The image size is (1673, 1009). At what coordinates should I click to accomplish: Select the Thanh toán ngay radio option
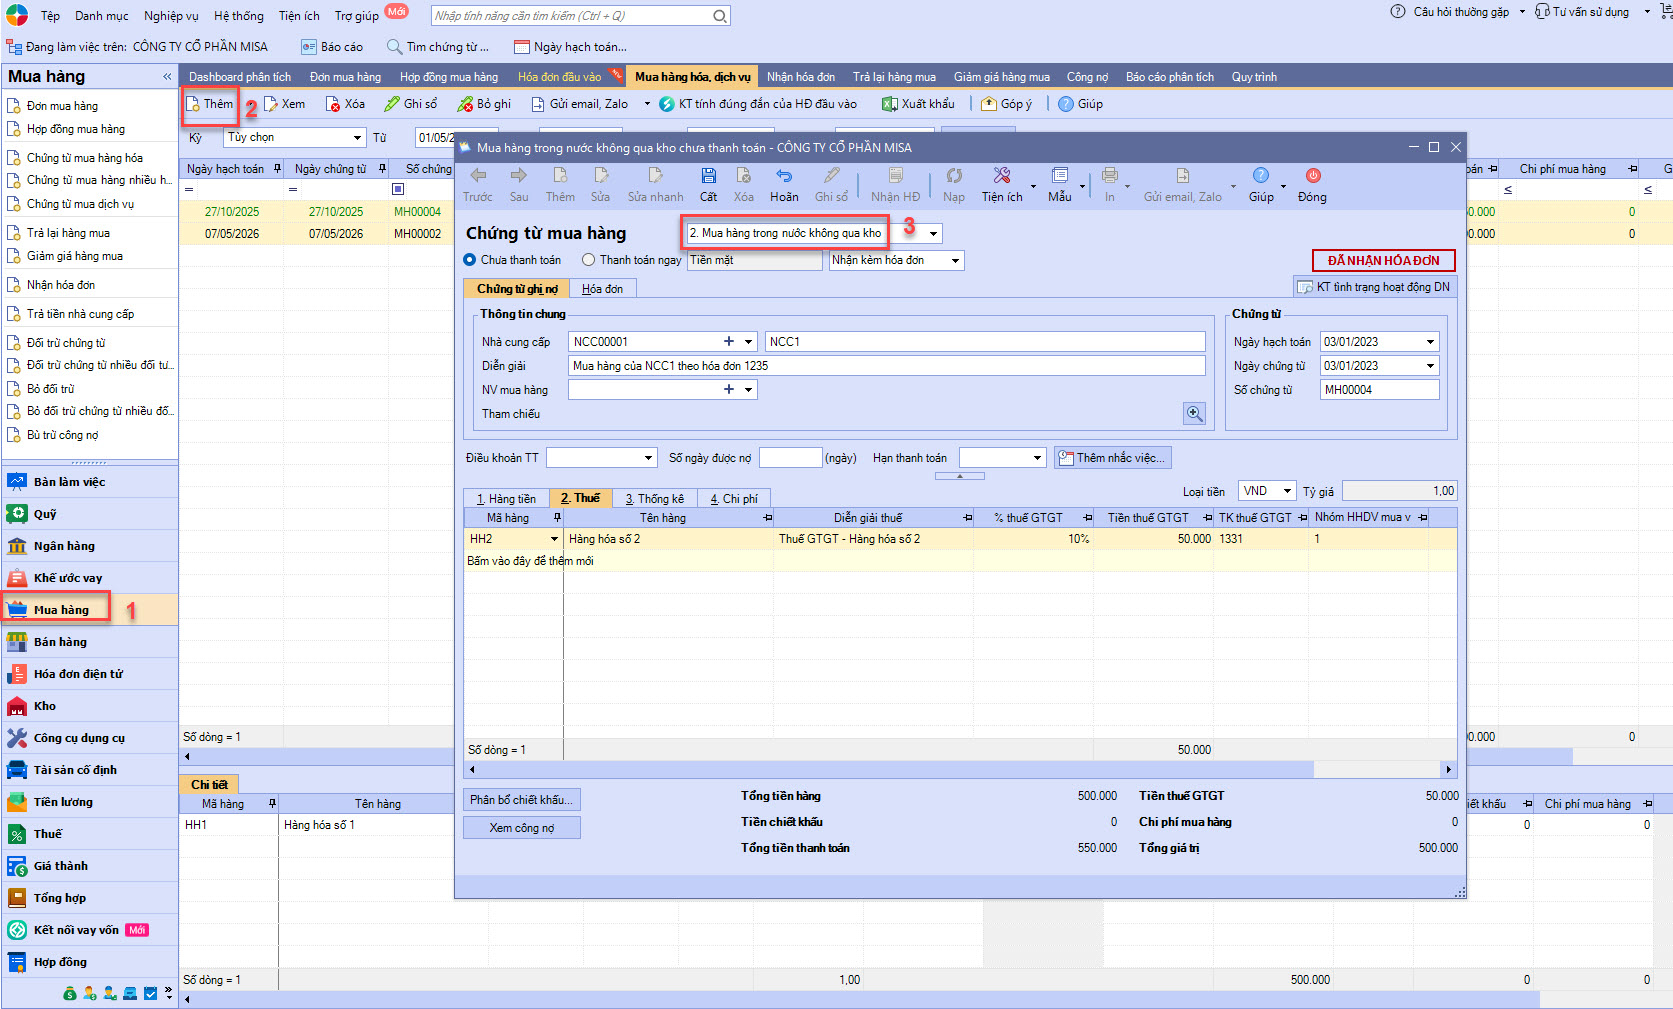589,260
